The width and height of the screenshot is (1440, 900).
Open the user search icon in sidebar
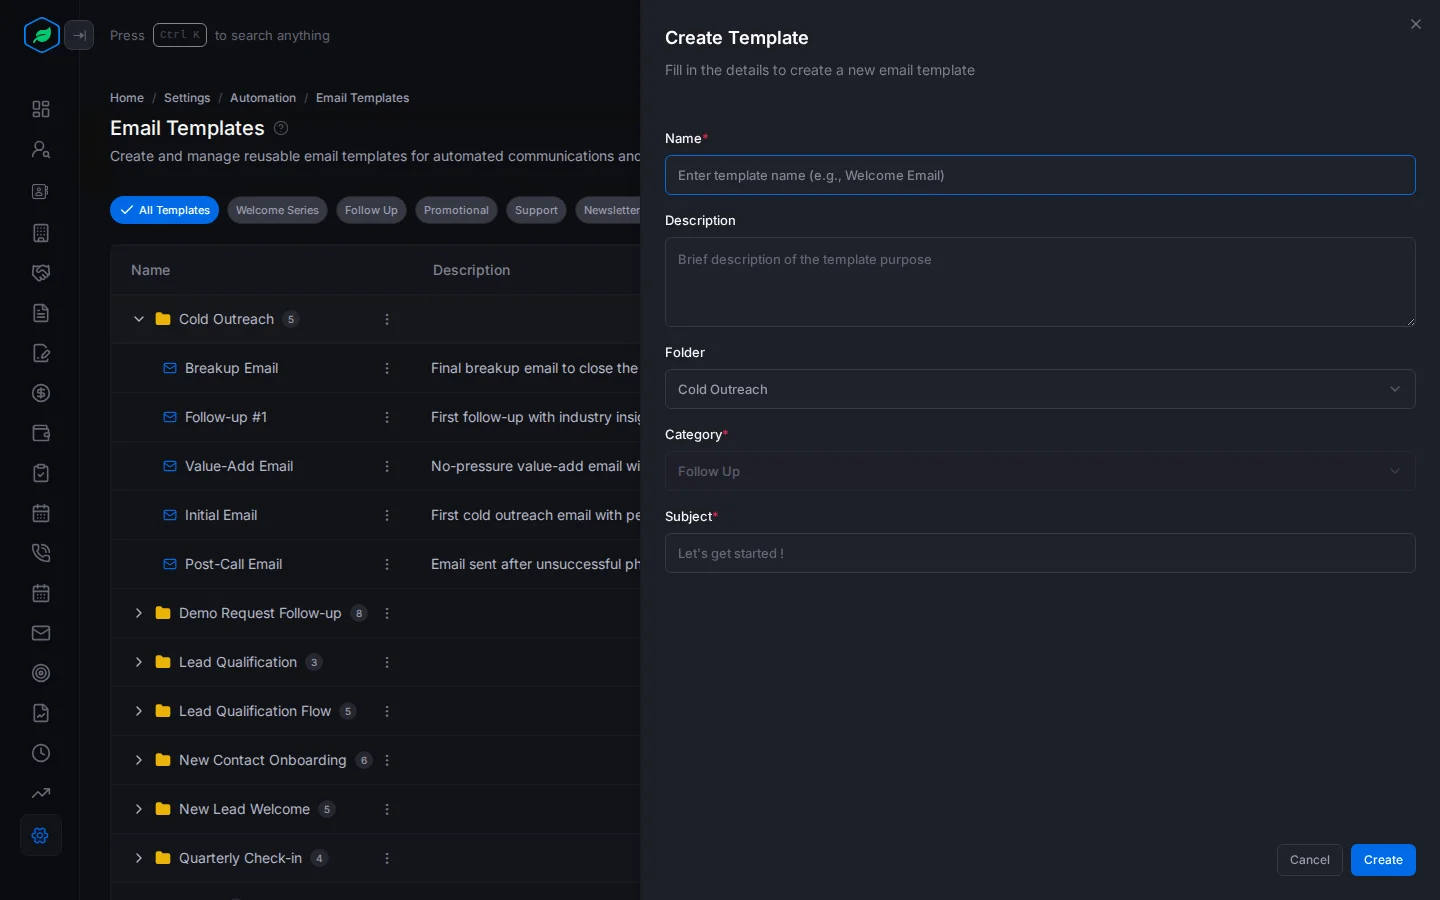[x=41, y=149]
